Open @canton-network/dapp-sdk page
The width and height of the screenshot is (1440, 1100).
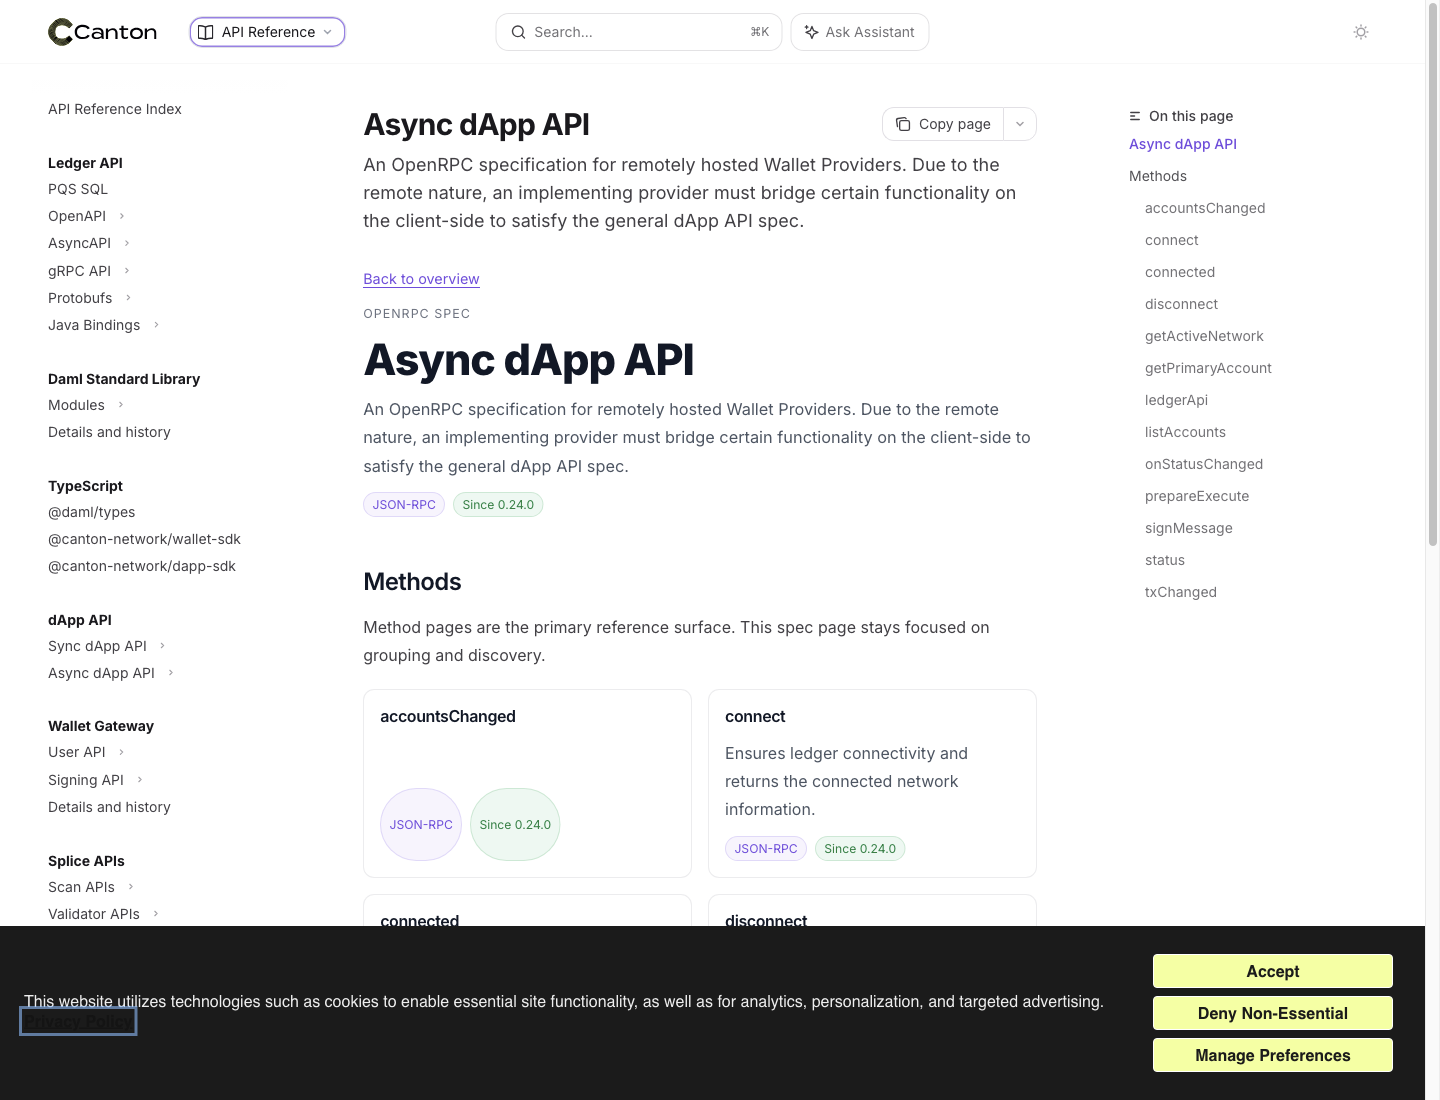click(x=142, y=566)
